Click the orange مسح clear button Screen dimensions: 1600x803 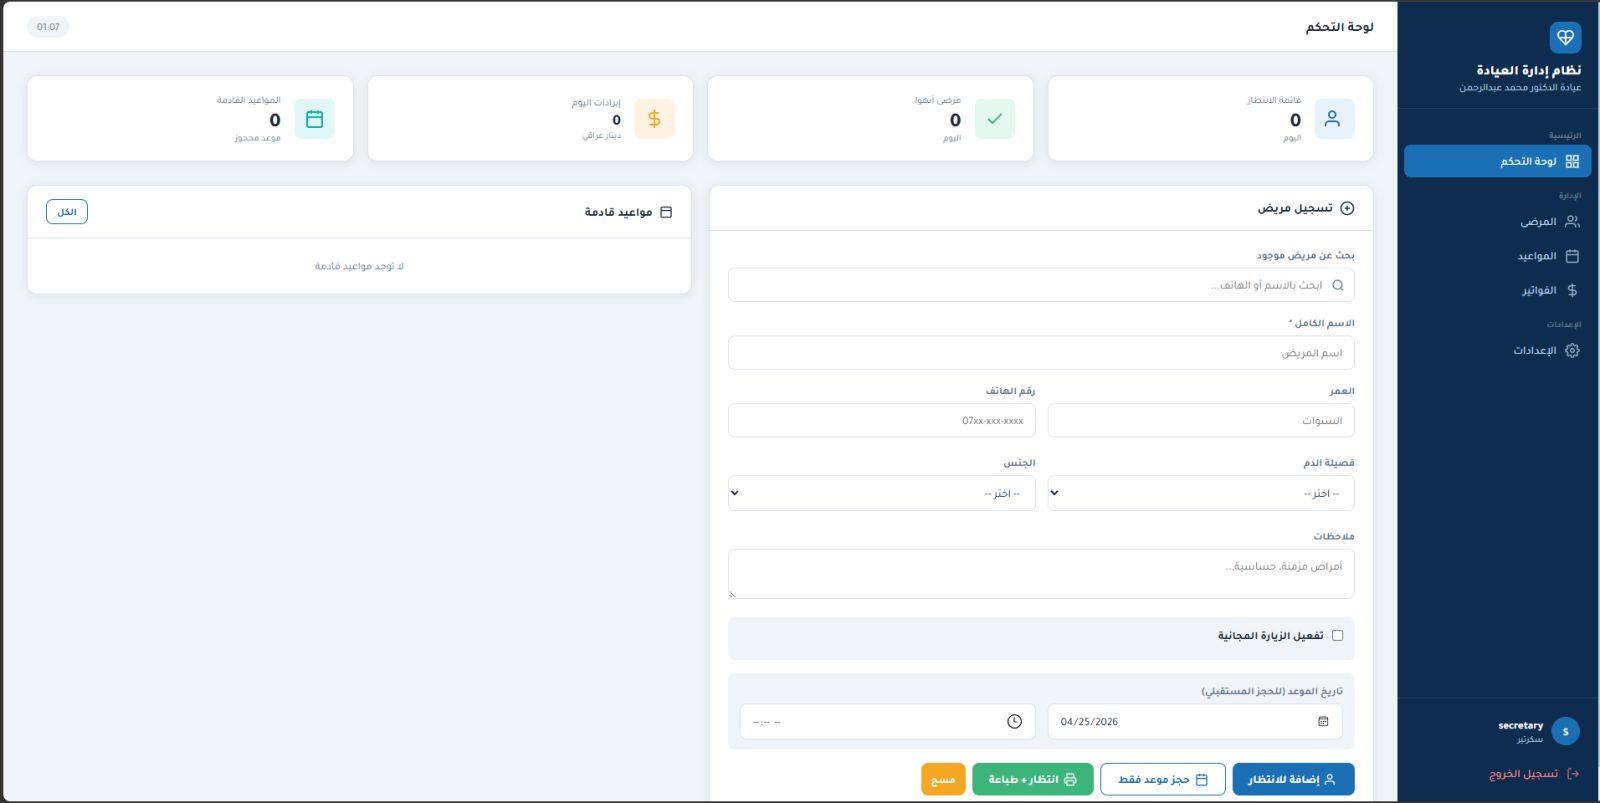[x=943, y=779]
